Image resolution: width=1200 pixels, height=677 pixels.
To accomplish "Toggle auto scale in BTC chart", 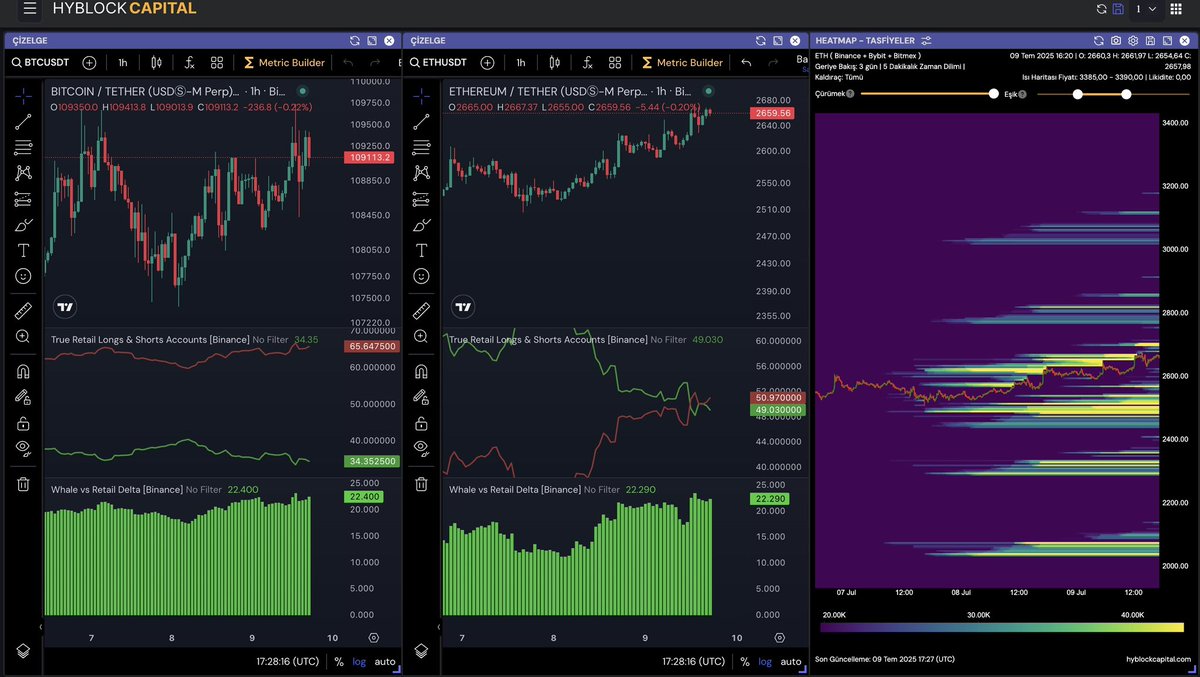I will 385,662.
